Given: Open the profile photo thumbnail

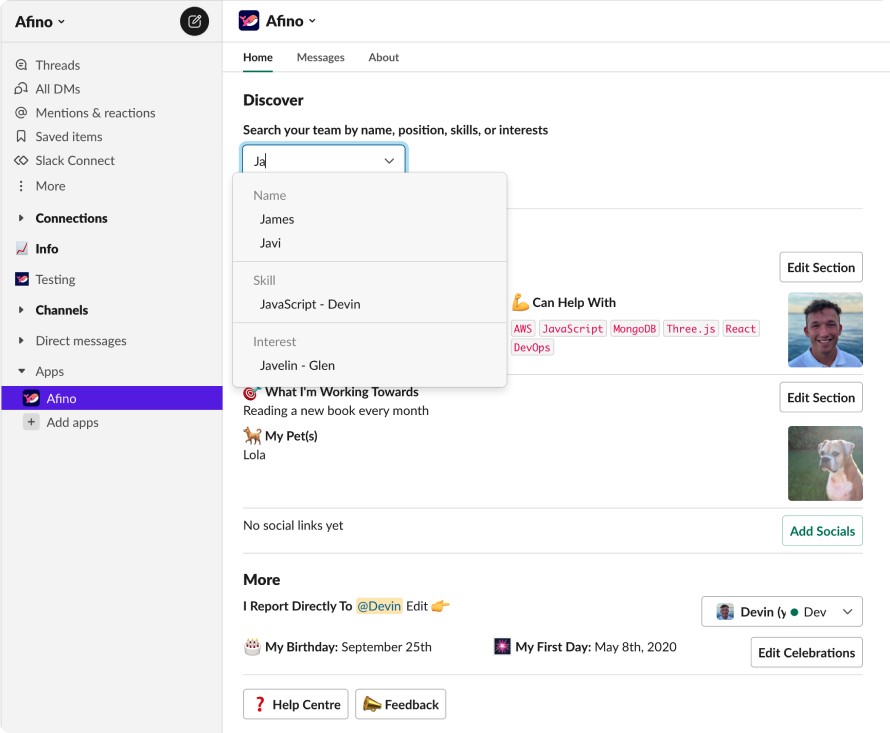Looking at the screenshot, I should coord(825,329).
